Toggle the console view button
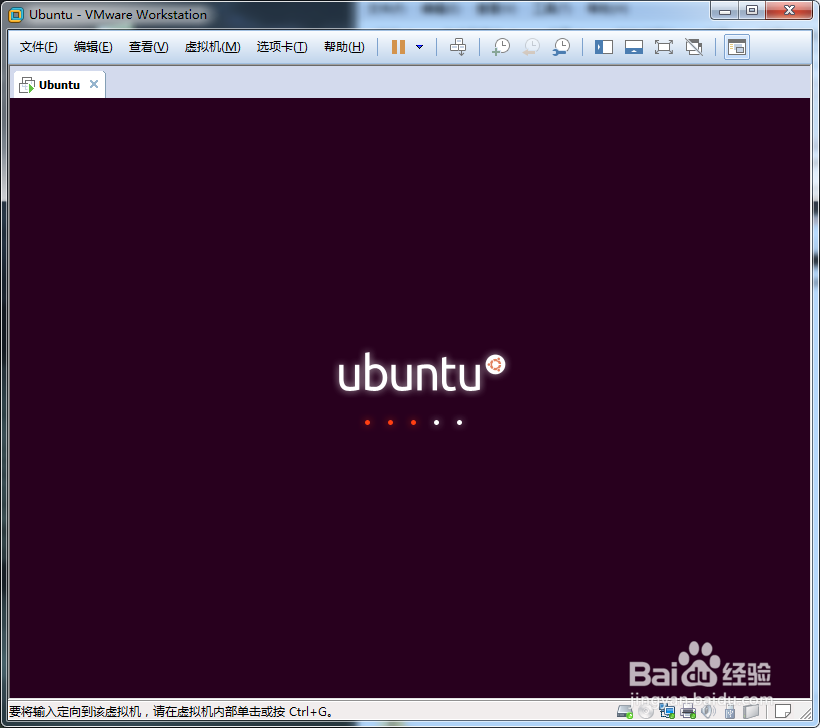The width and height of the screenshot is (820, 728). [736, 47]
